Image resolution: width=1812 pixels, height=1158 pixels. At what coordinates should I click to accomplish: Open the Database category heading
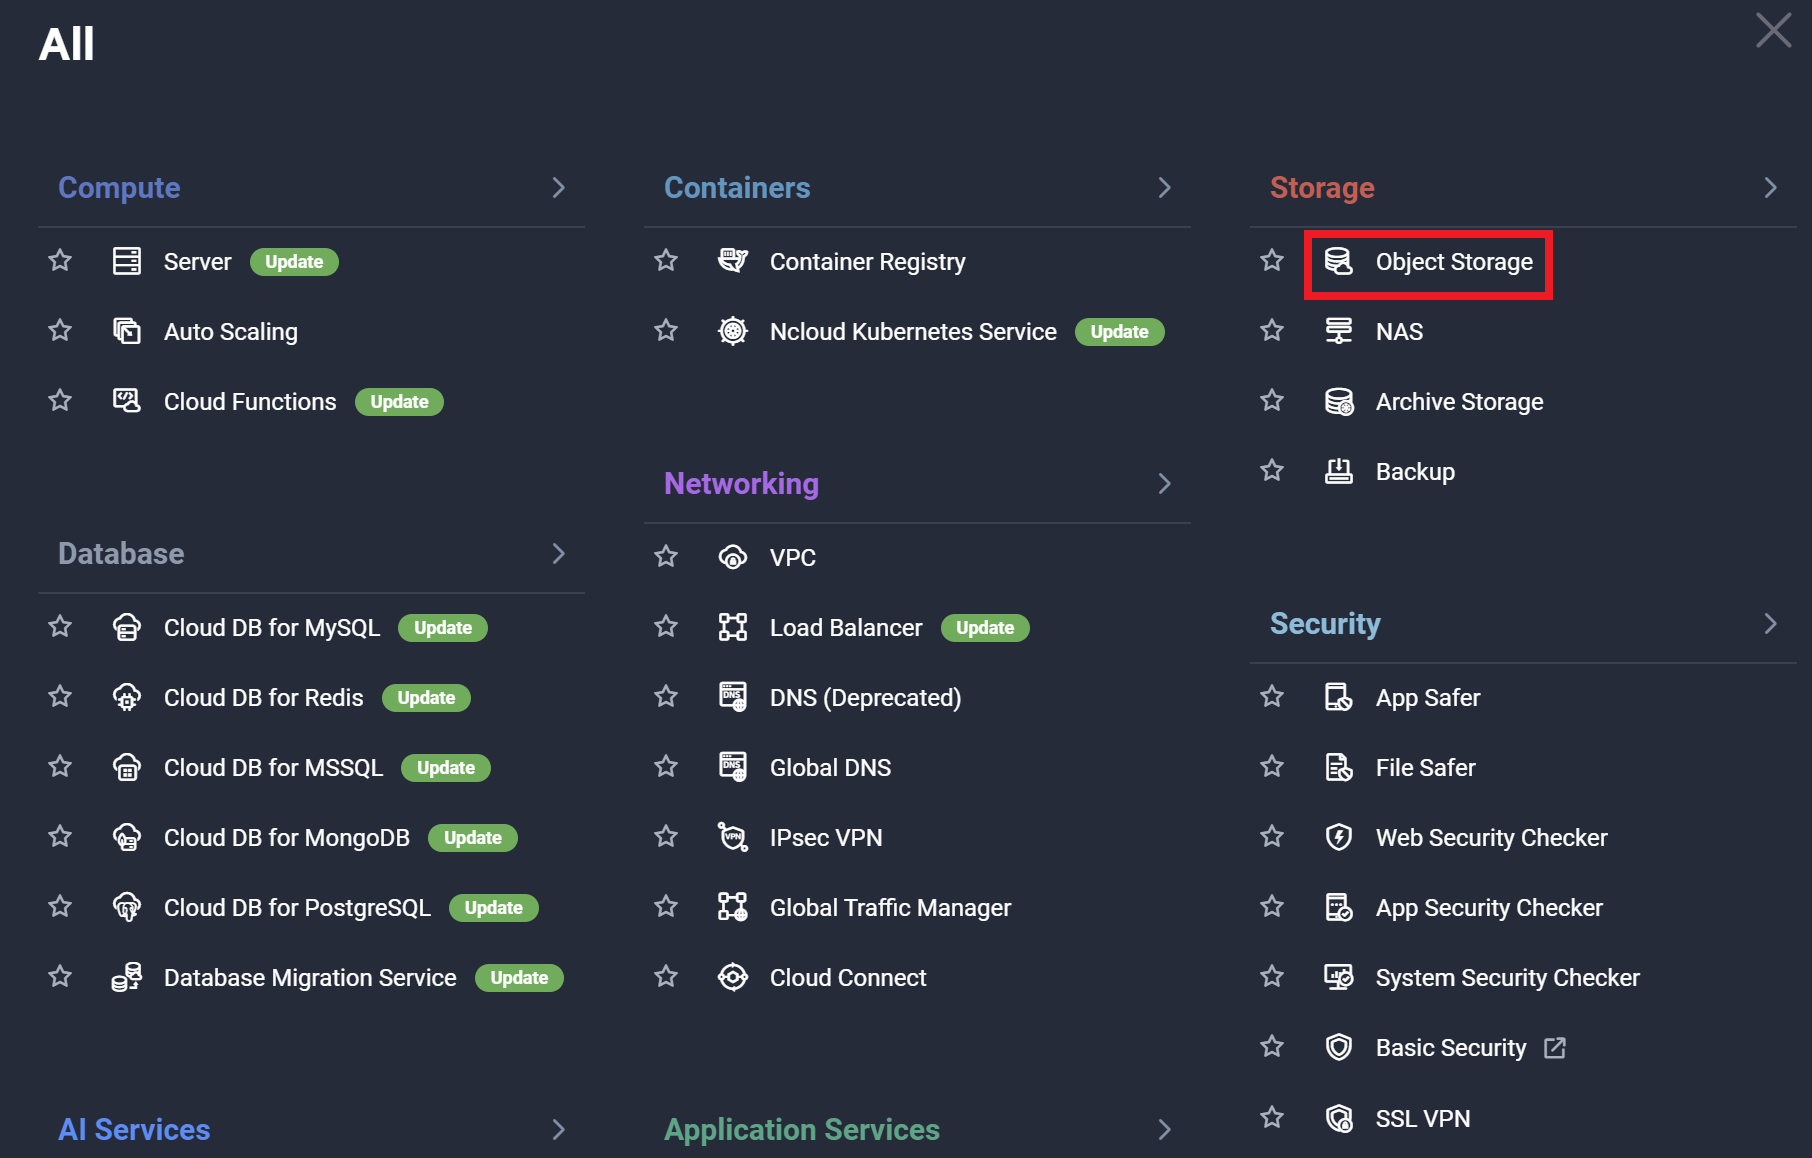(121, 554)
